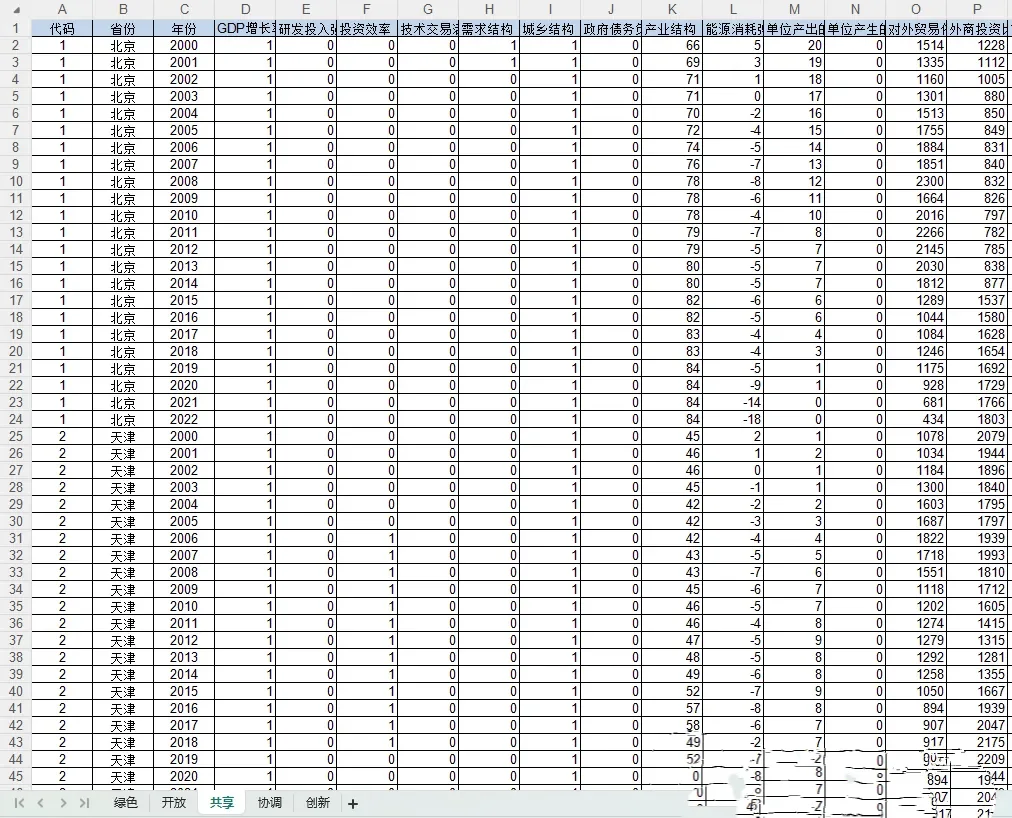Click the 对外贸易 header cell

coord(916,28)
